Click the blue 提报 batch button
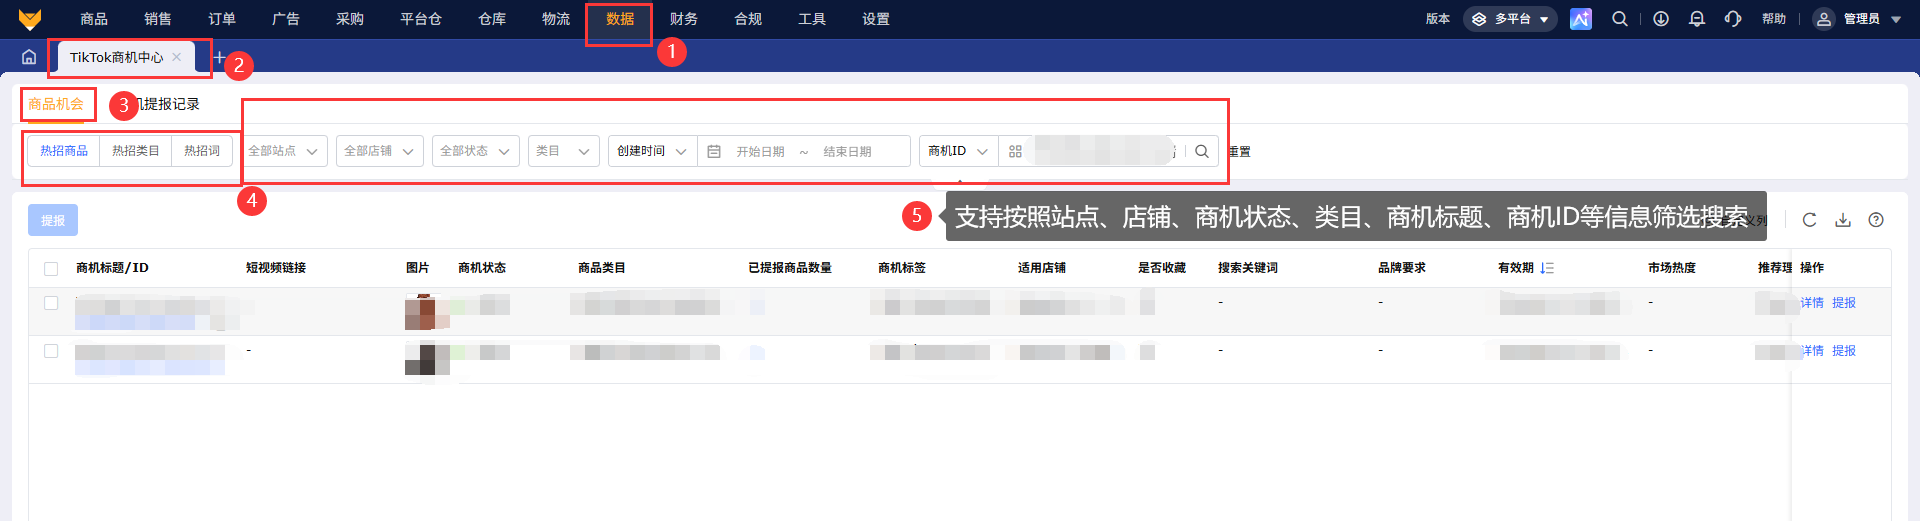The width and height of the screenshot is (1920, 521). point(53,220)
